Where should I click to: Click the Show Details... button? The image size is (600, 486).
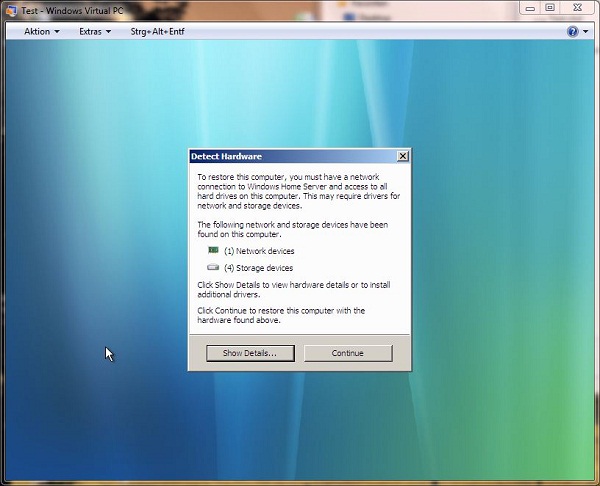pyautogui.click(x=250, y=353)
